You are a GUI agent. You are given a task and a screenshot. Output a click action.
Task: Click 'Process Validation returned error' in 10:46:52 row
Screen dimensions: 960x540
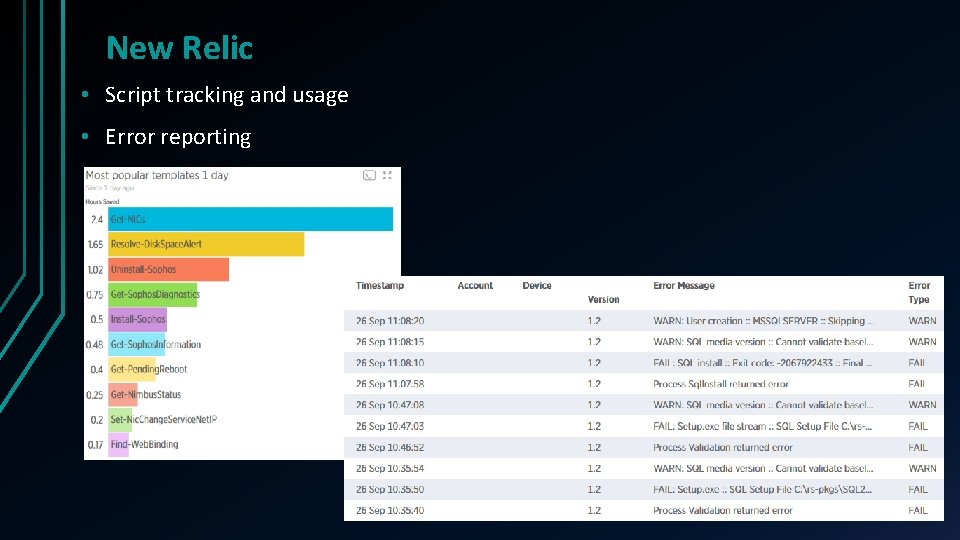click(x=722, y=448)
